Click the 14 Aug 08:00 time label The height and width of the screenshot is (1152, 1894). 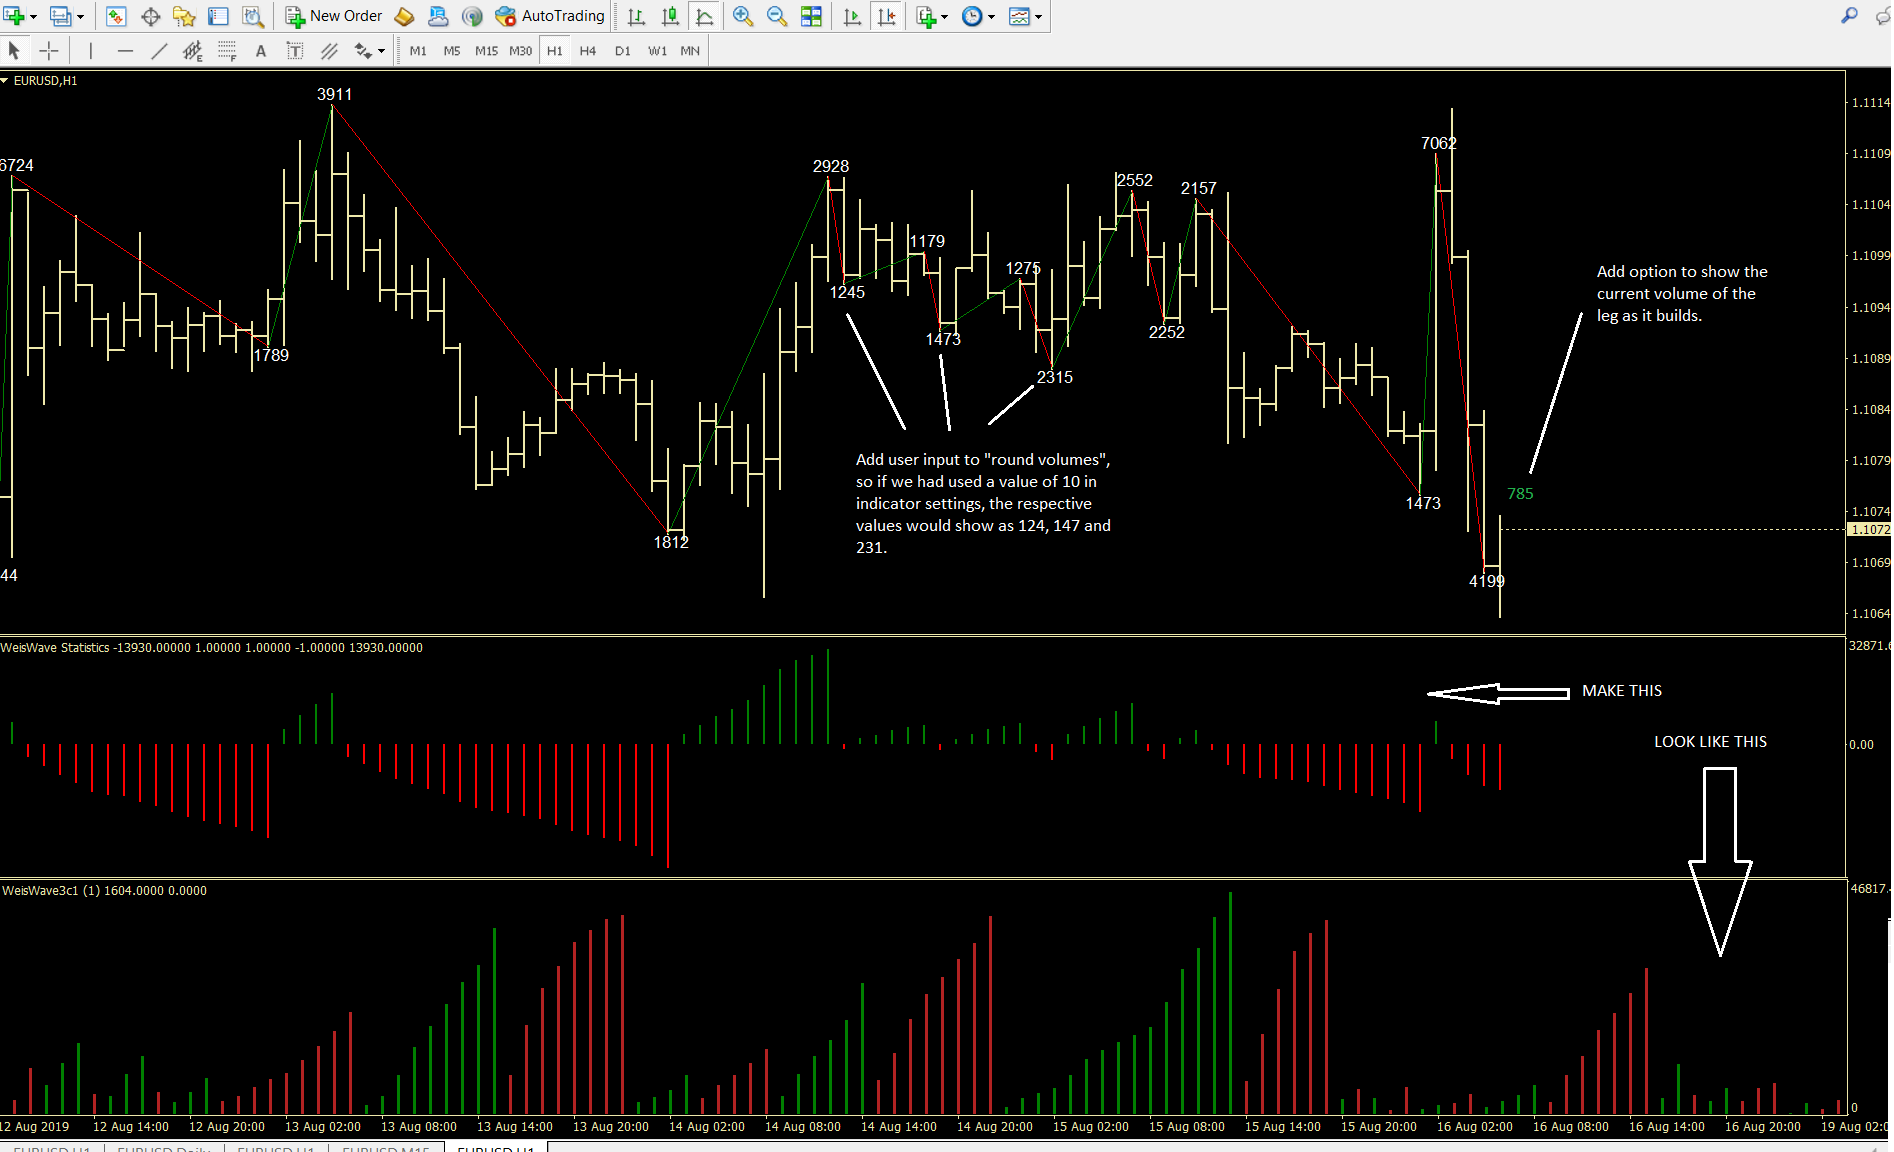tap(803, 1127)
